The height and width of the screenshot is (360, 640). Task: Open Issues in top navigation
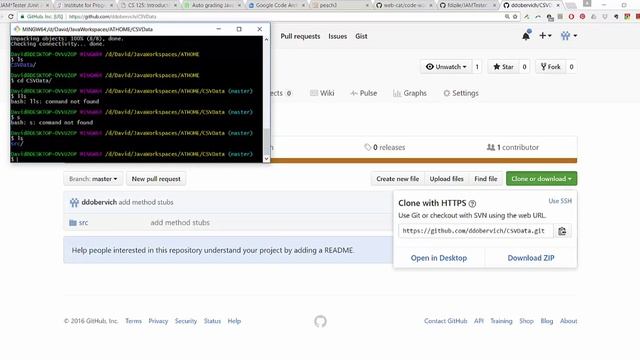(x=338, y=36)
